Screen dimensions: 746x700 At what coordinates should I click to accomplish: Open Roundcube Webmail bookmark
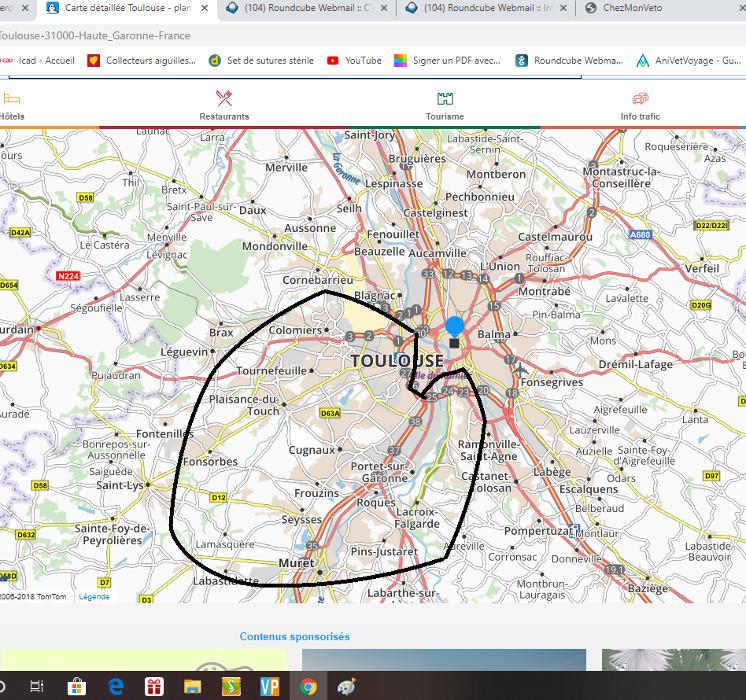tap(569, 60)
